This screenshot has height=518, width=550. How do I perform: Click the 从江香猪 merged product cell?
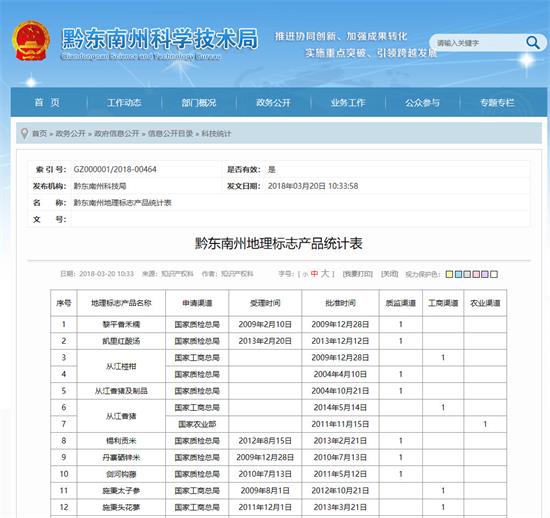point(121,416)
